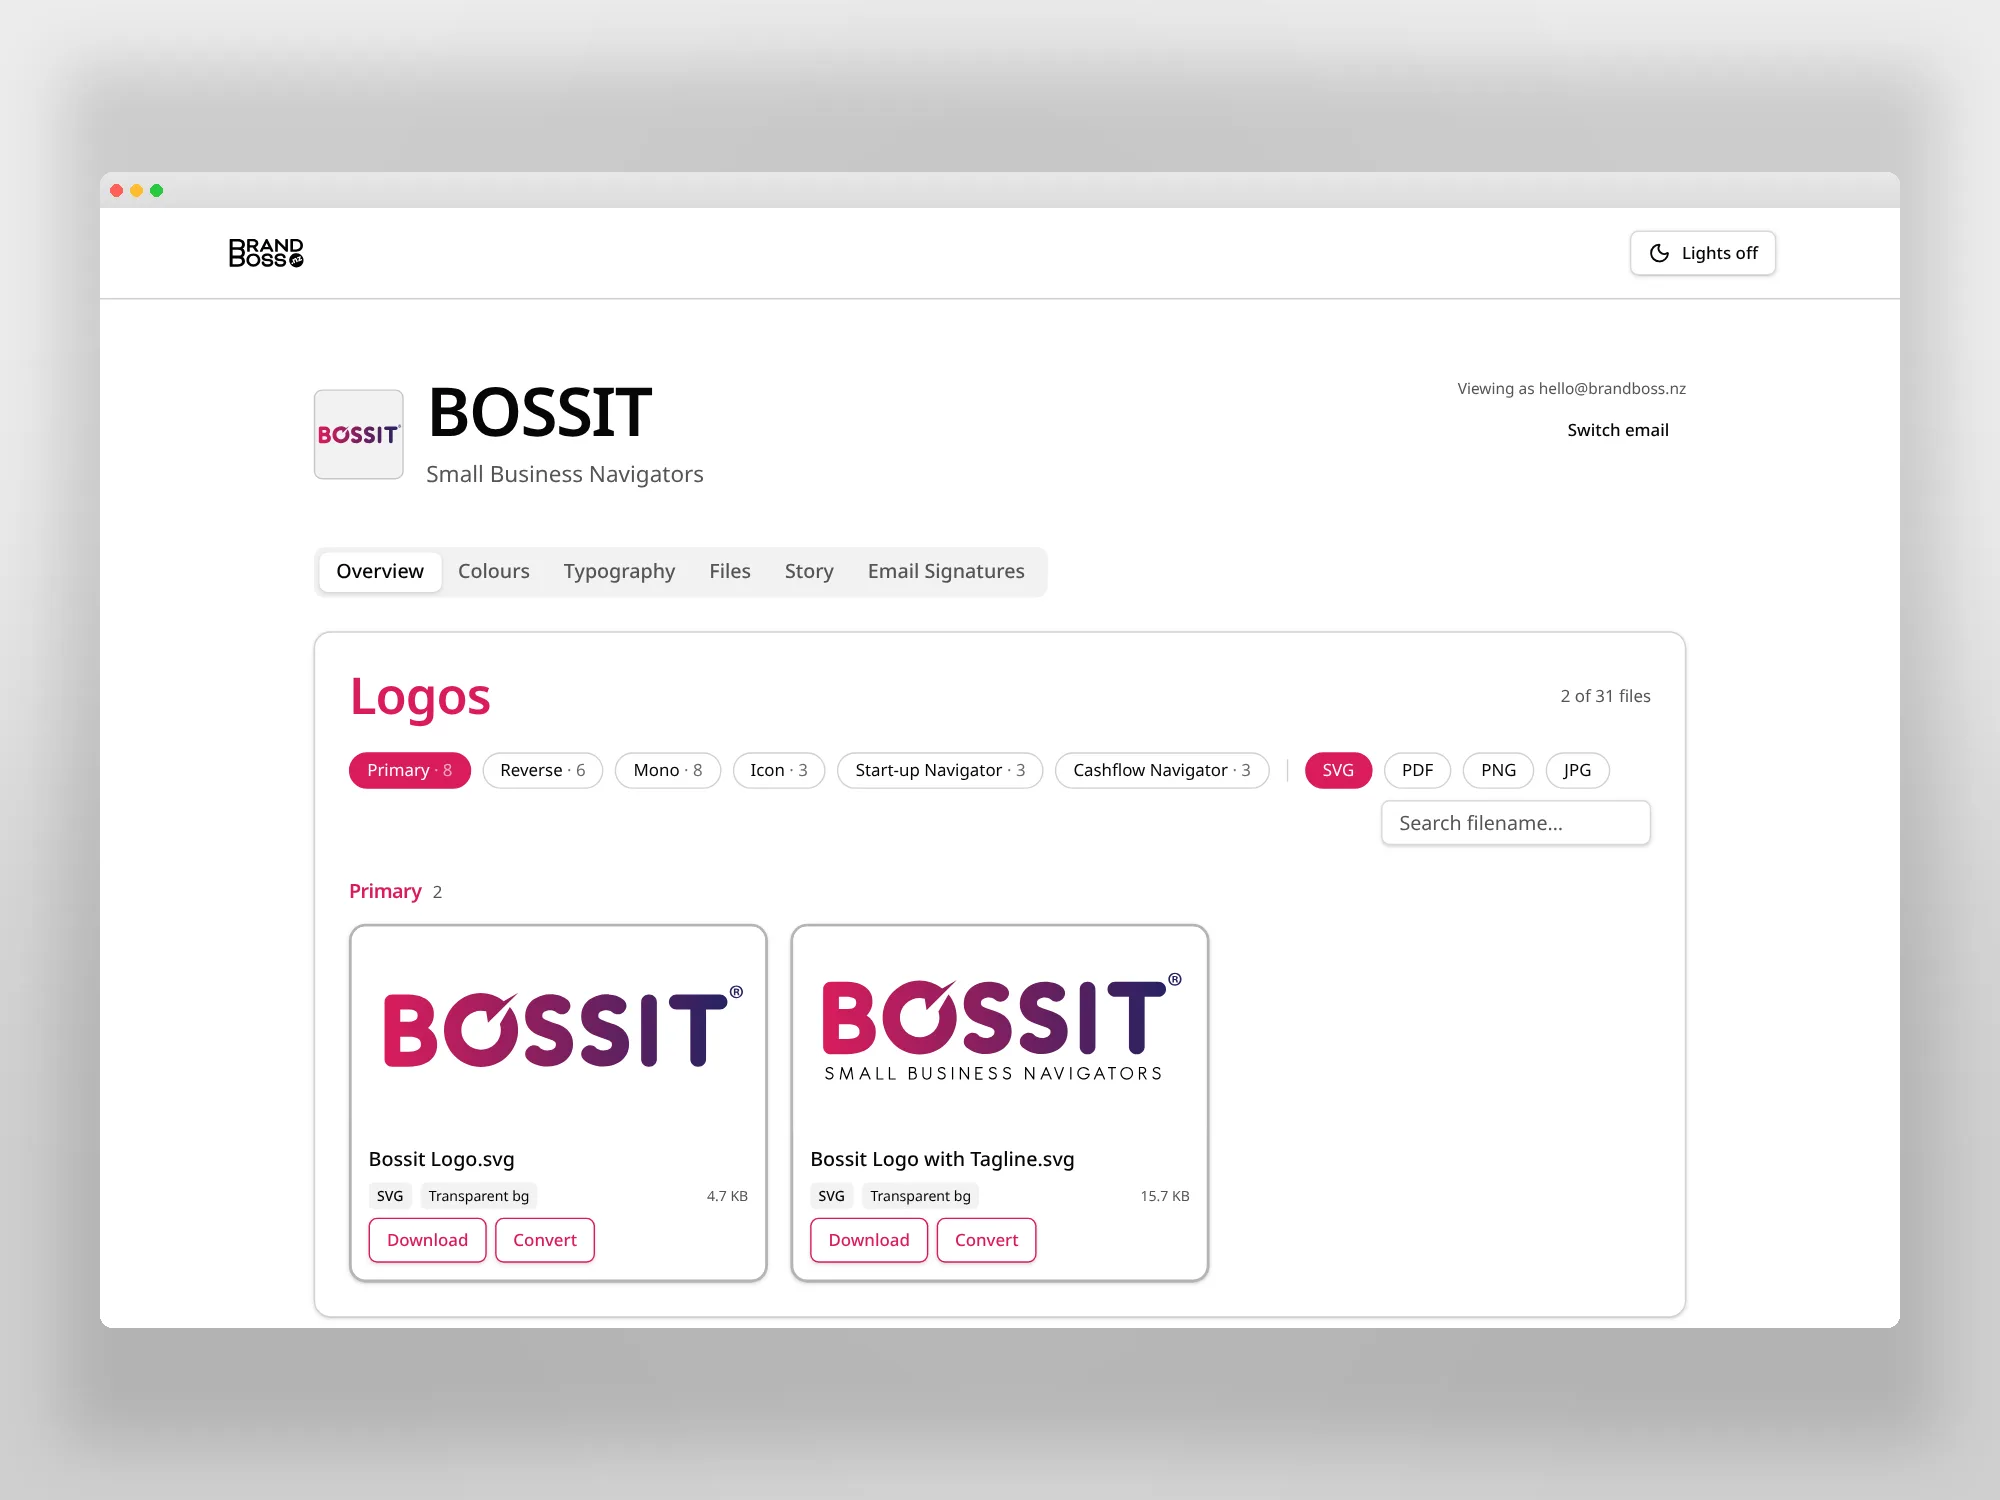Open the Colours tab
The height and width of the screenshot is (1500, 2000).
click(494, 571)
